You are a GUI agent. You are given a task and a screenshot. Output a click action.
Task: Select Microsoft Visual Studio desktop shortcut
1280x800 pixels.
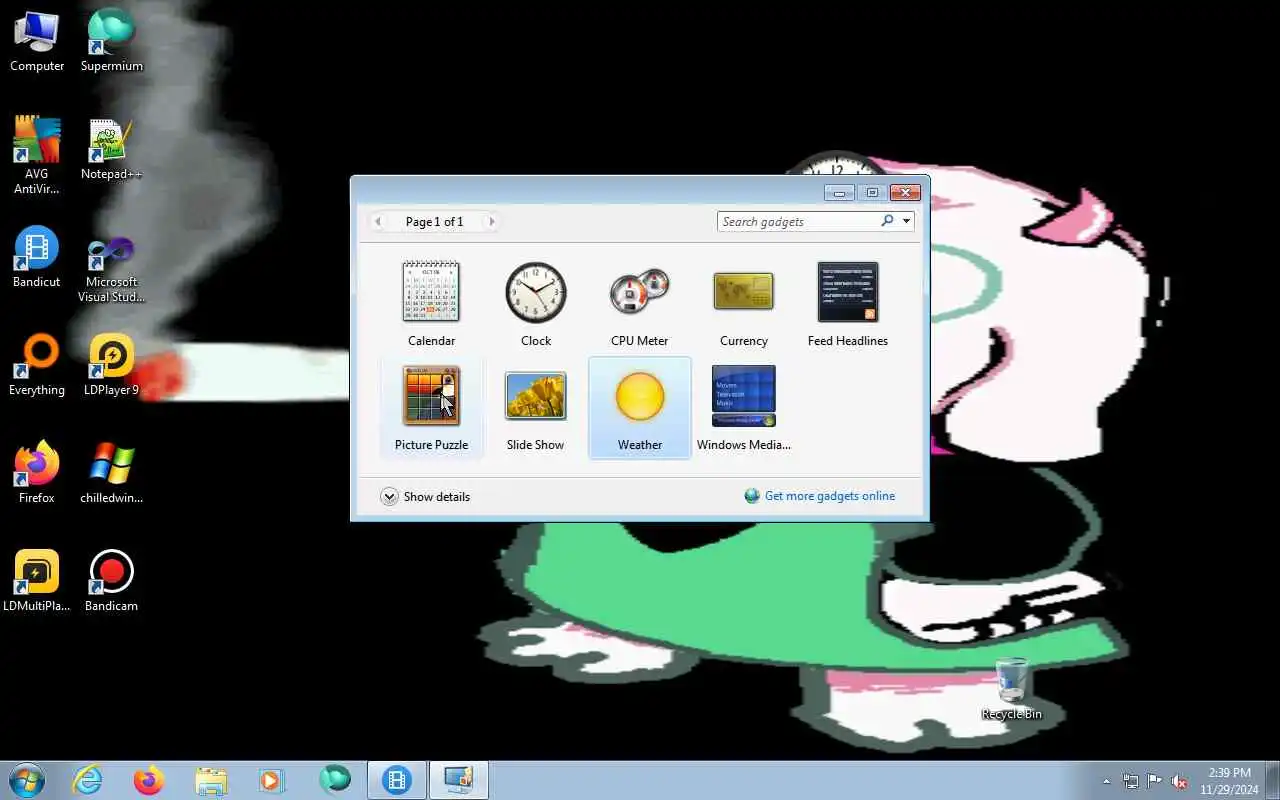pyautogui.click(x=112, y=268)
